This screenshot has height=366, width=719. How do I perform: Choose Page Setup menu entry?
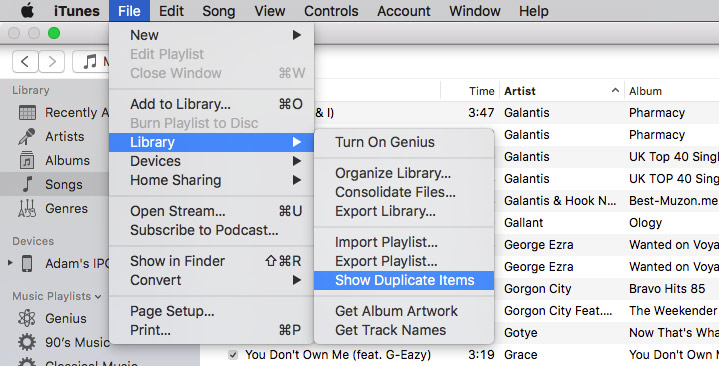click(x=211, y=311)
